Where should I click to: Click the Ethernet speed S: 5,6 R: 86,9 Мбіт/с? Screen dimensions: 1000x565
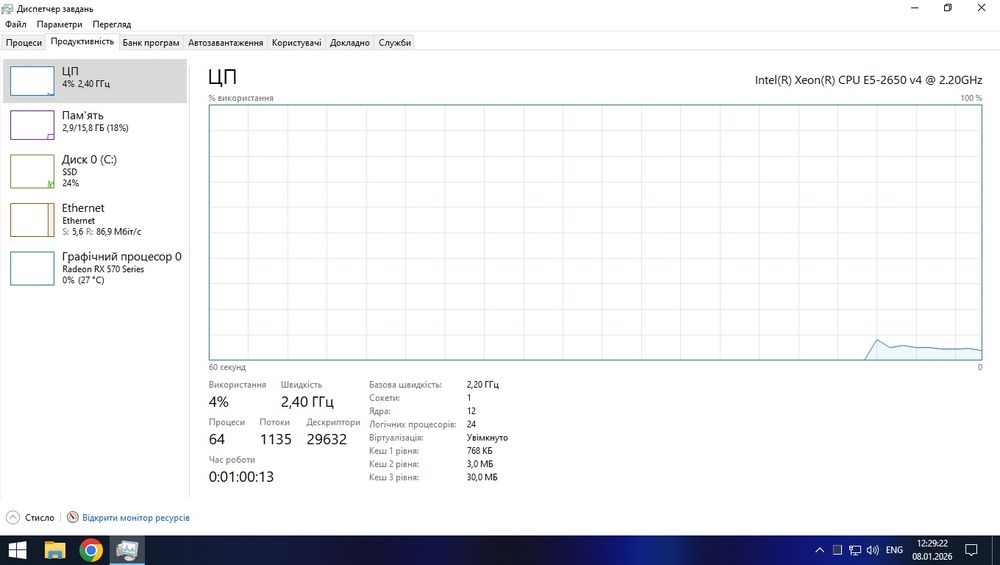pos(101,231)
